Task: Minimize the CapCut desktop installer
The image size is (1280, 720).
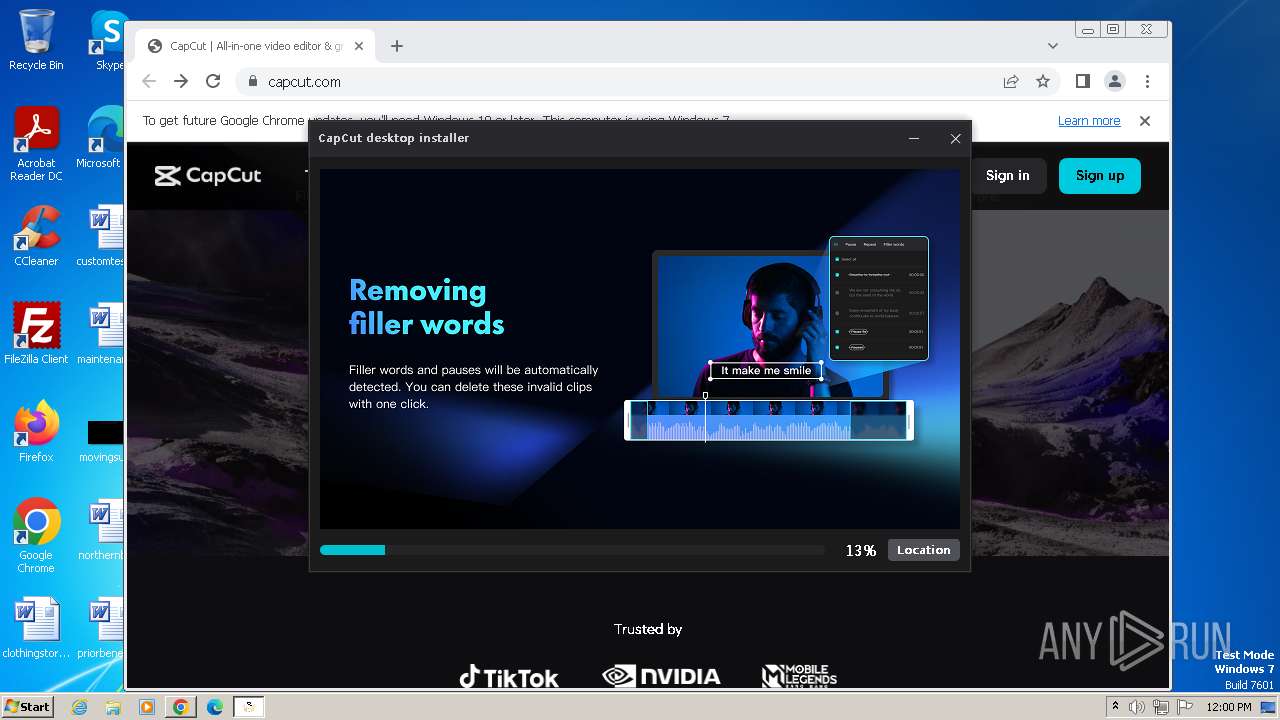Action: pyautogui.click(x=914, y=139)
